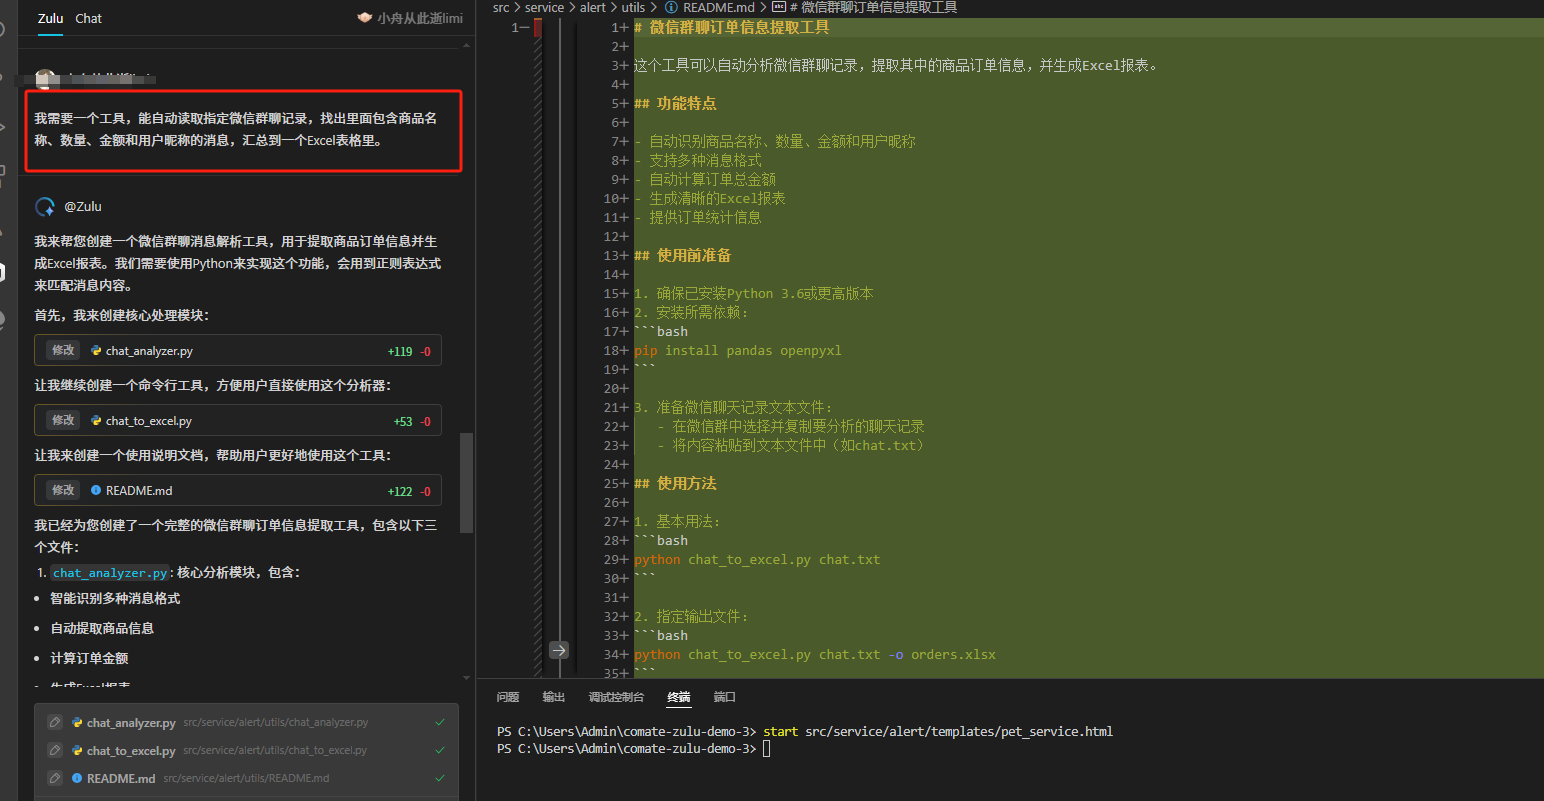Click the checkmark for chat_analyzer.py row
Viewport: 1544px width, 801px height.
coord(440,722)
